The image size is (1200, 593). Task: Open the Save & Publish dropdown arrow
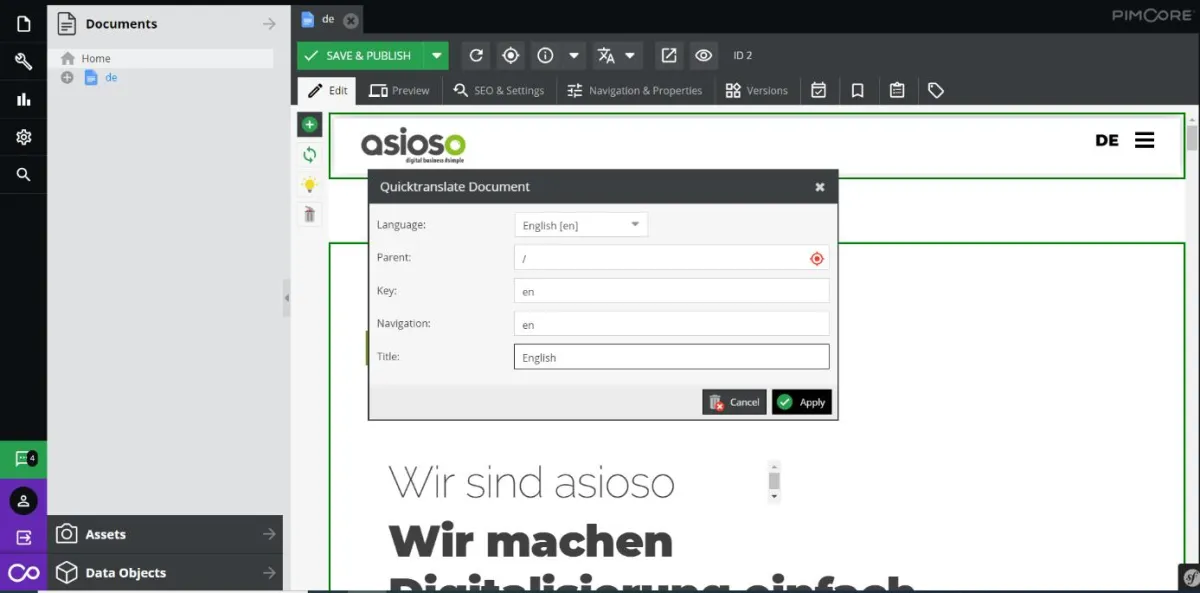click(x=437, y=55)
